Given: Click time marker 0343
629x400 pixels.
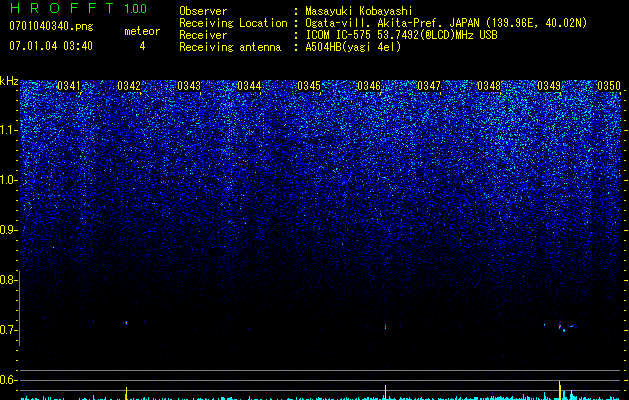Looking at the screenshot, I should tap(189, 86).
